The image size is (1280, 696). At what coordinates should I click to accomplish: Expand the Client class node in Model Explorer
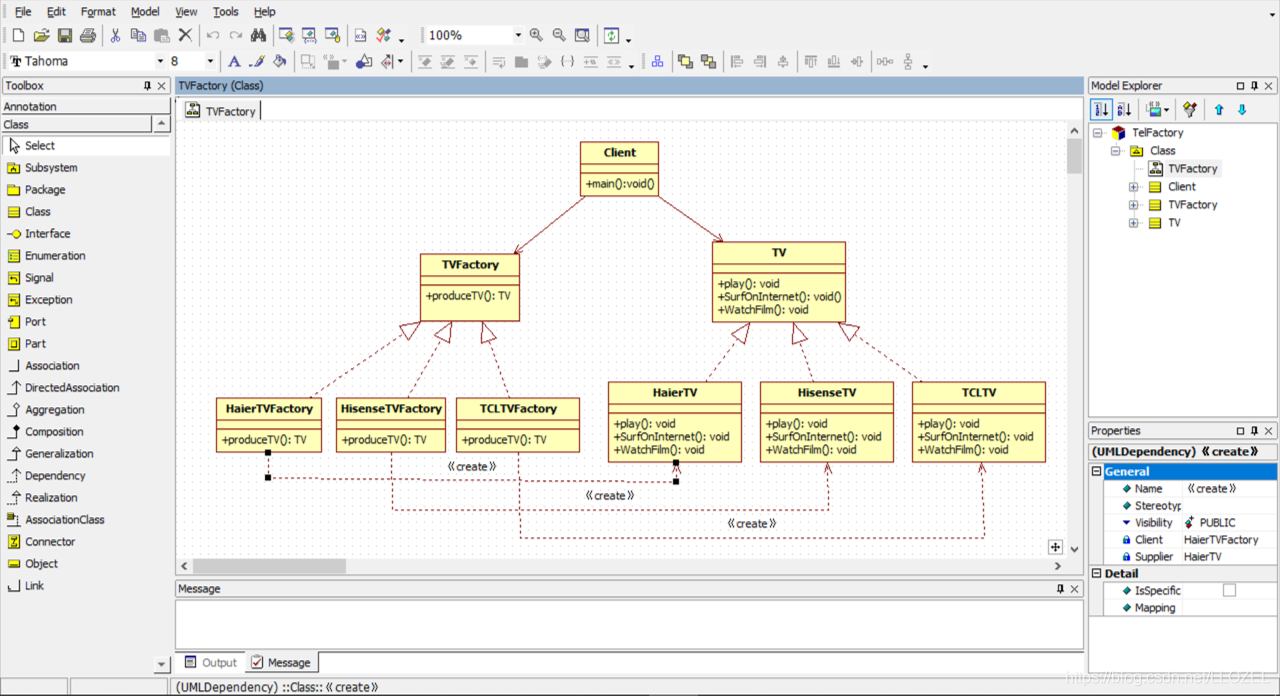[x=1133, y=187]
